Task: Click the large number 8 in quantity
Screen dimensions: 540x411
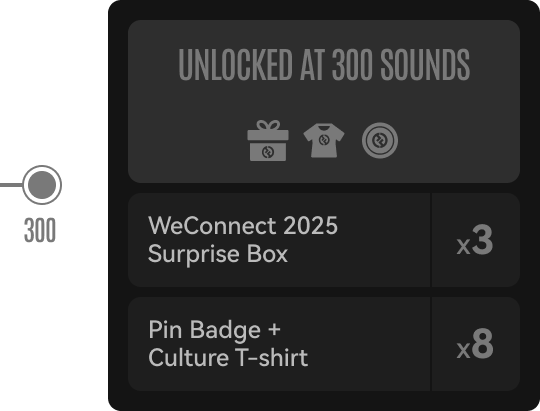Action: click(482, 344)
